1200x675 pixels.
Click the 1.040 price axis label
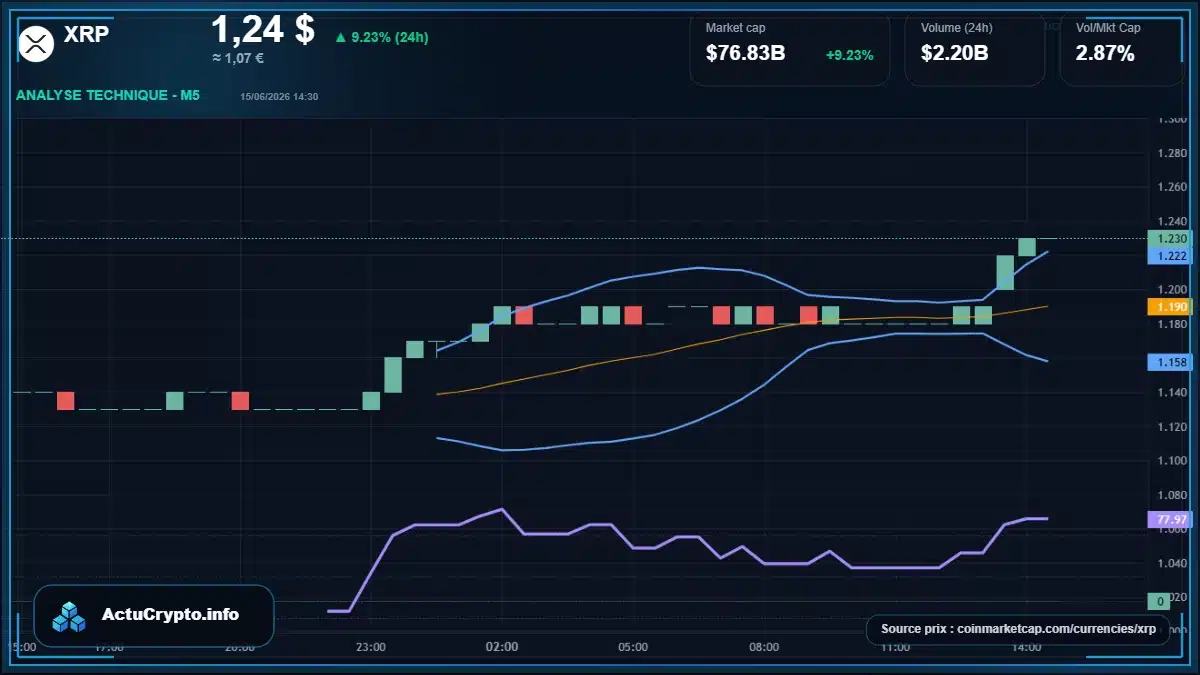(1171, 563)
